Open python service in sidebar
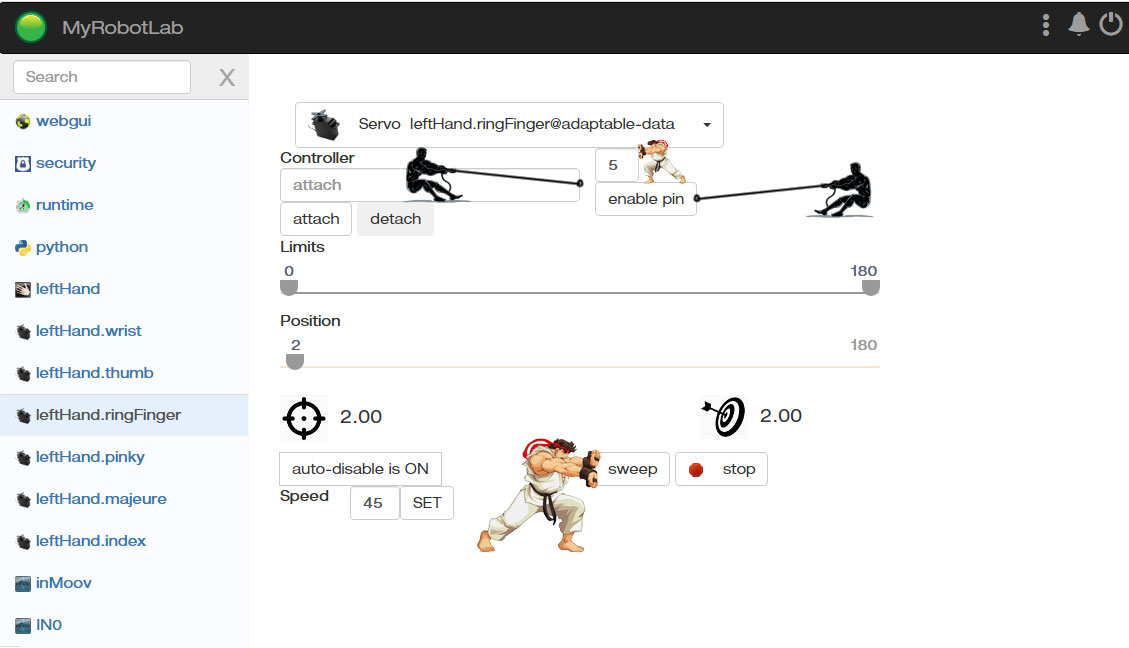The width and height of the screenshot is (1129, 648). [x=62, y=247]
